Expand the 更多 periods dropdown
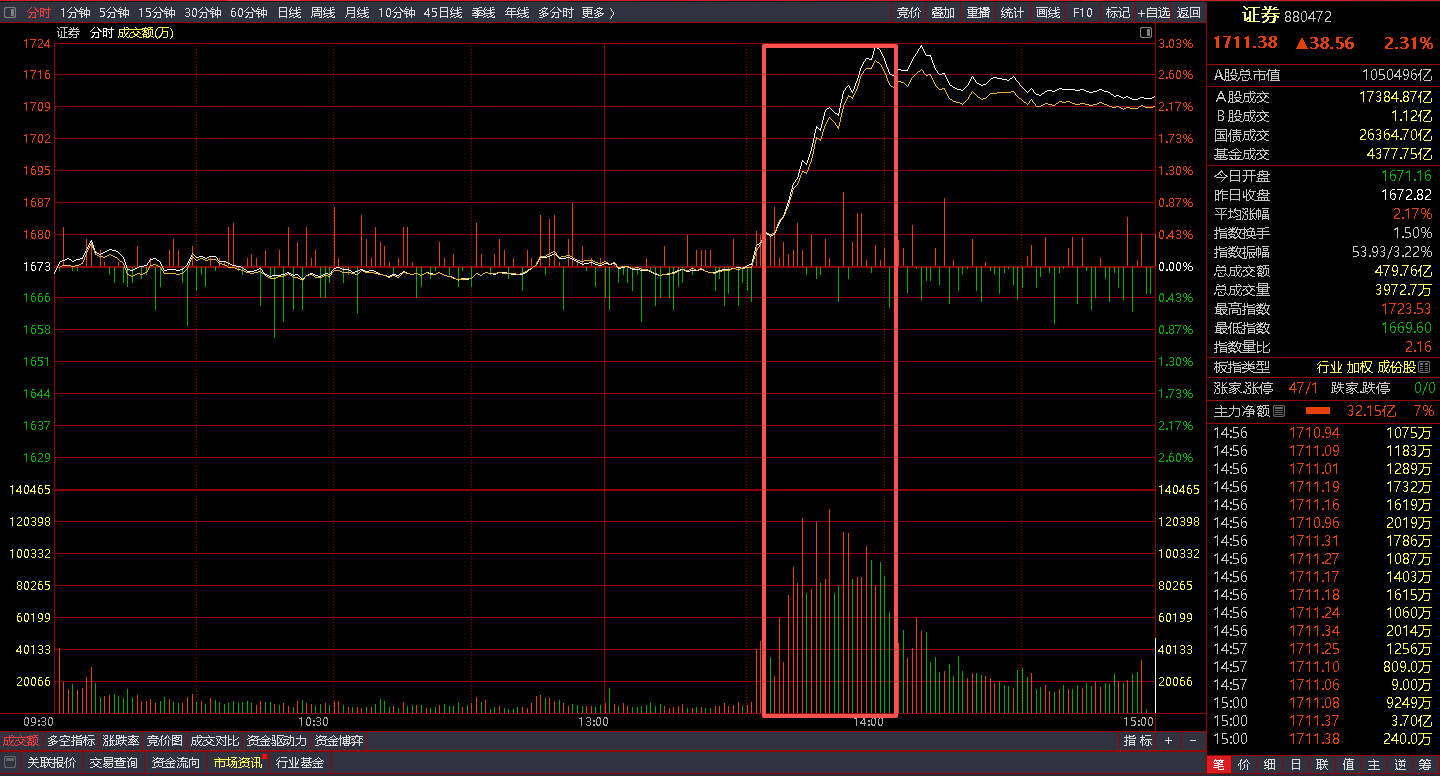 pos(597,13)
